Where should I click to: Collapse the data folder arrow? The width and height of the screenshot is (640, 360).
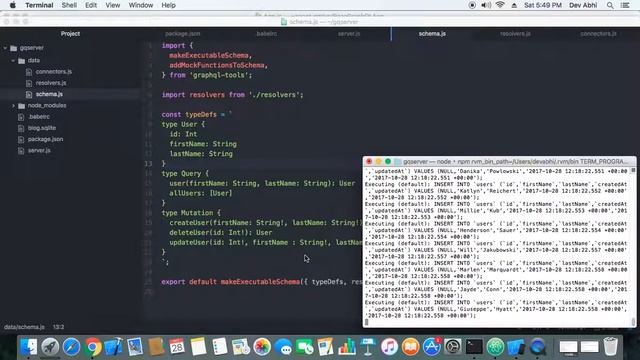pos(13,60)
